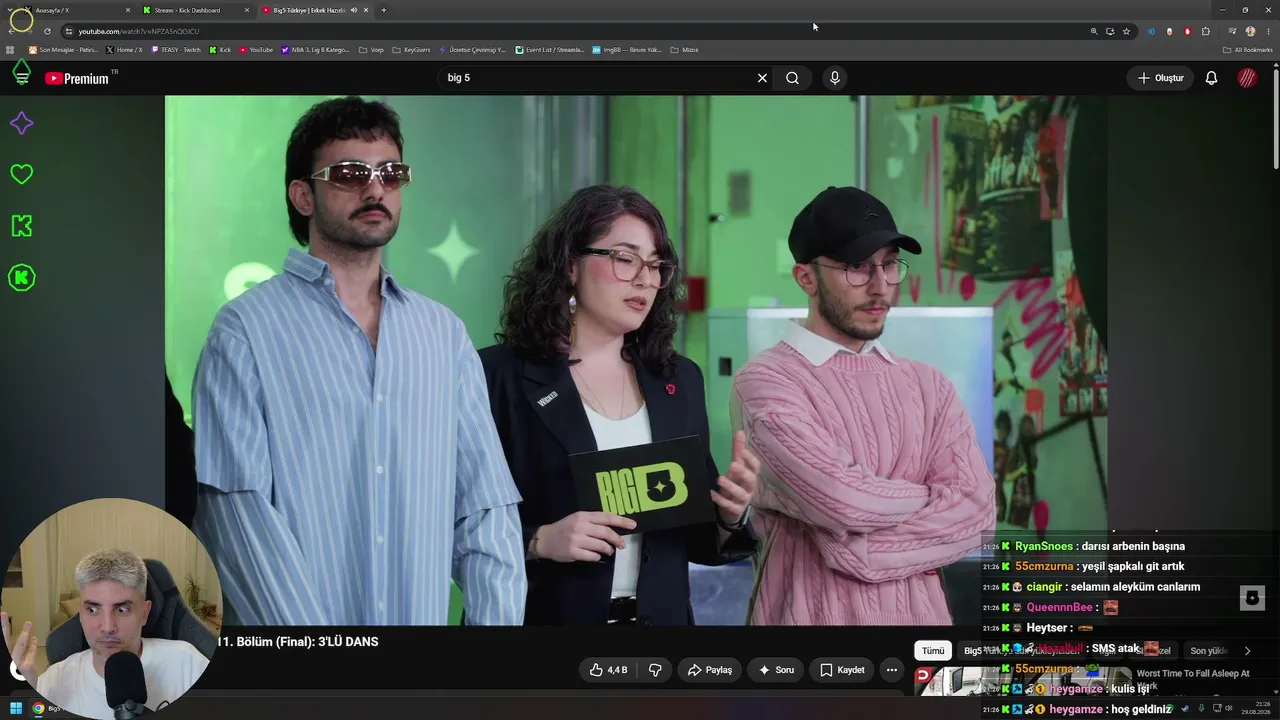Expand the Vorp bookmark folder

coord(371,50)
